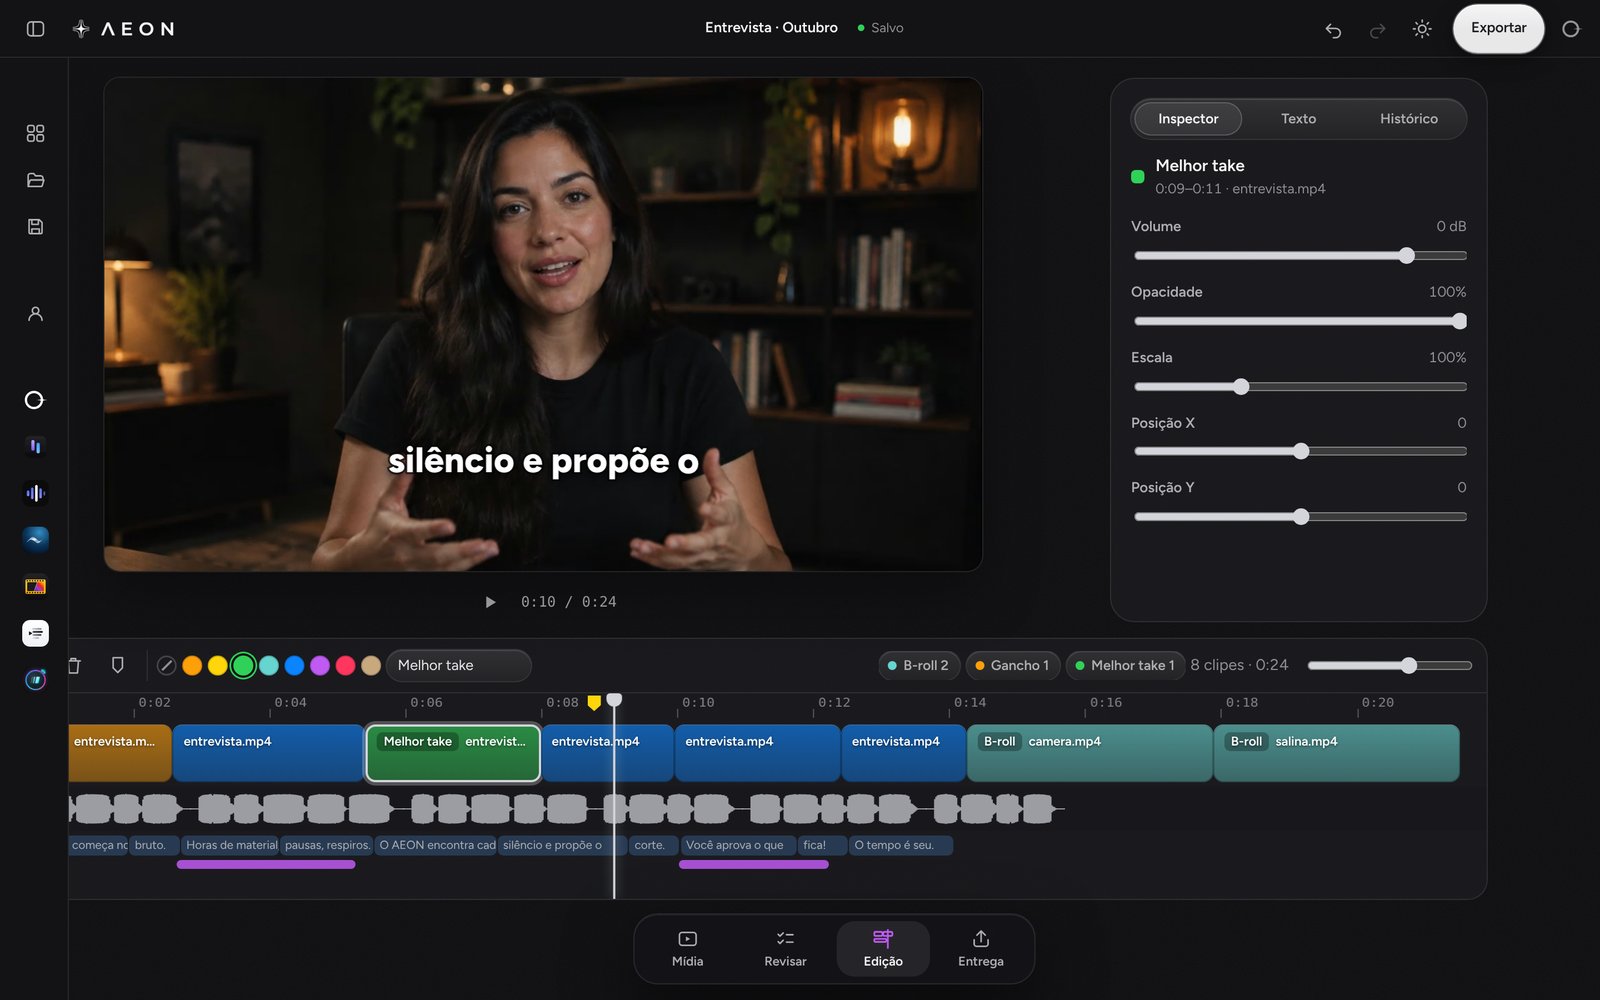Switch to the Inspector tab
This screenshot has height=1000, width=1600.
(1188, 118)
